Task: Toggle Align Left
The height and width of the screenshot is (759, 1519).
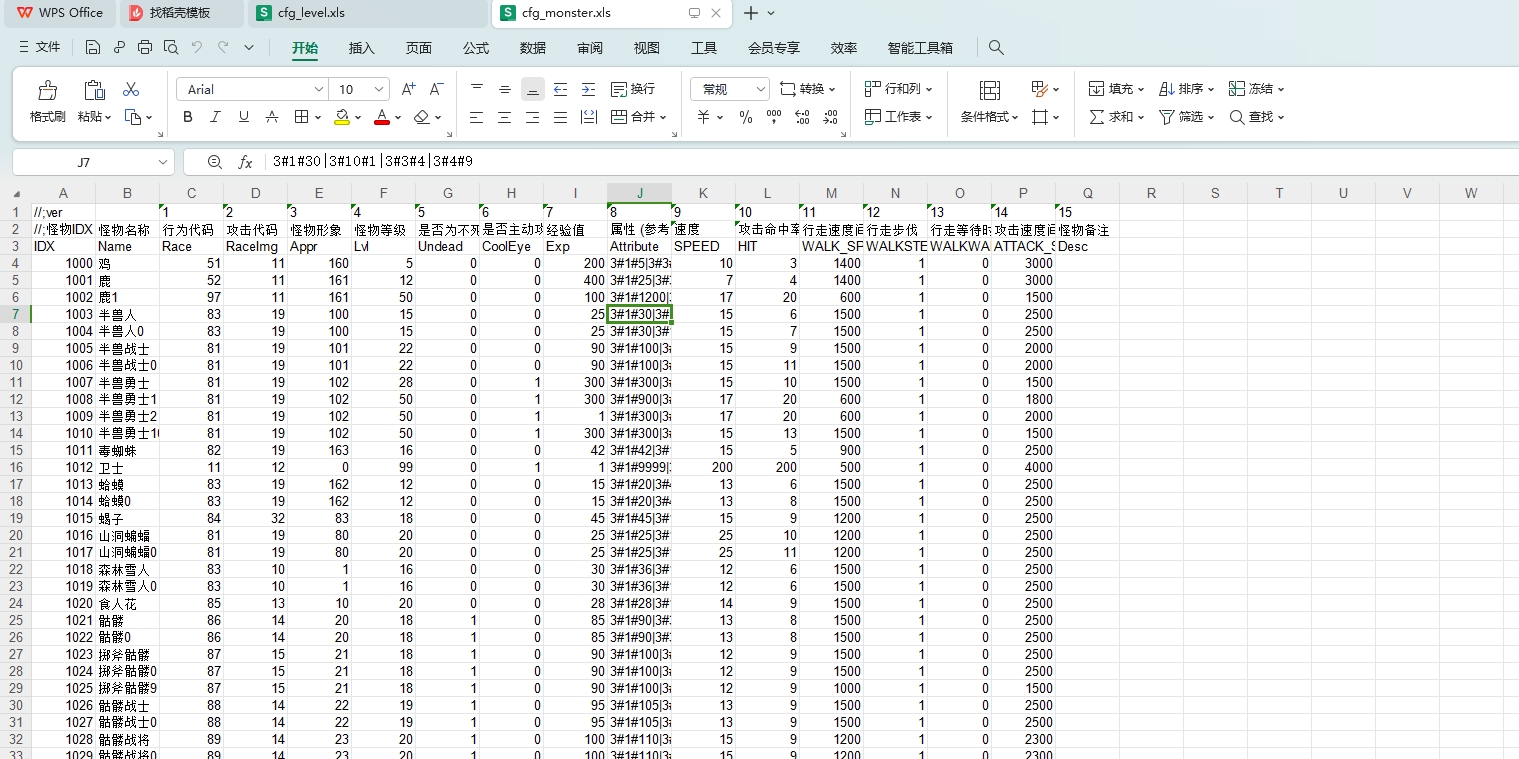Action: (476, 117)
